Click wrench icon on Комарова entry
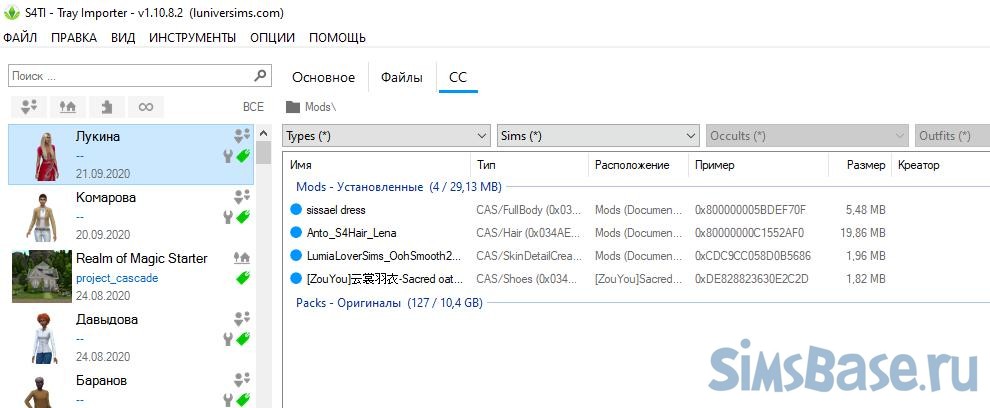Screen dimensions: 990x408 pyautogui.click(x=228, y=217)
